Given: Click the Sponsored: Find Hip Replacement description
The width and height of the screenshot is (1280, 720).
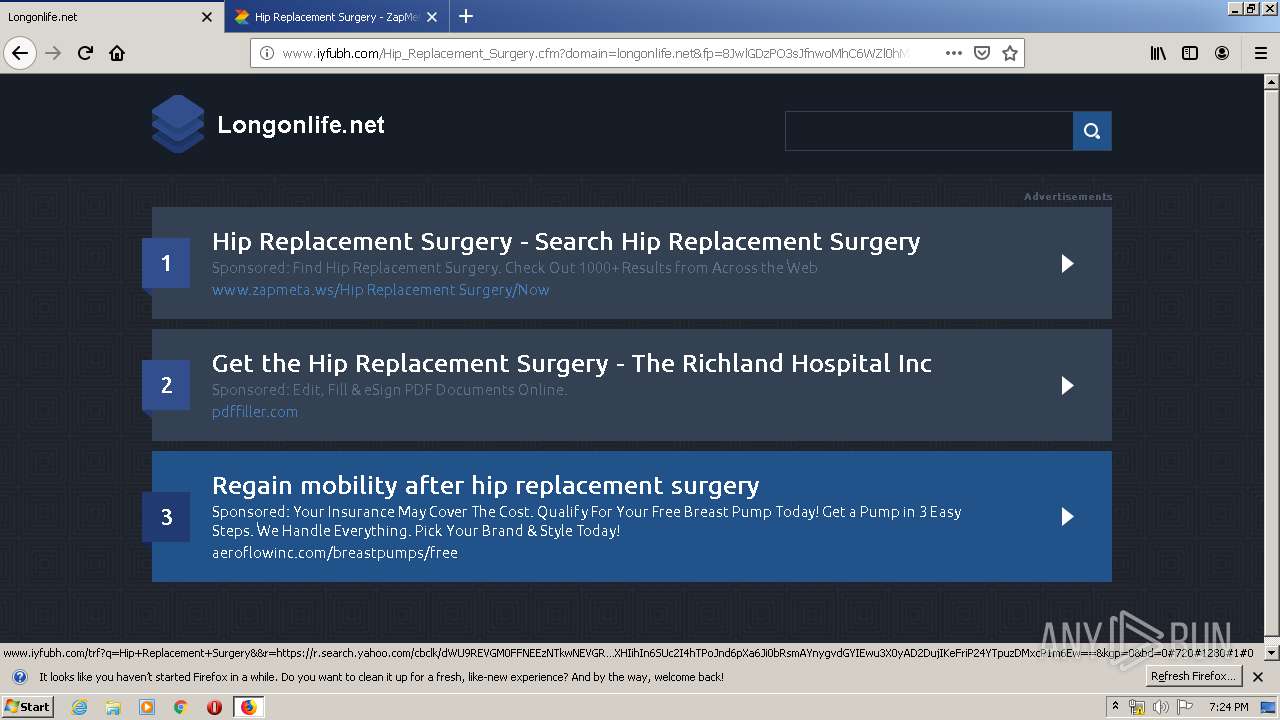Looking at the screenshot, I should (514, 267).
